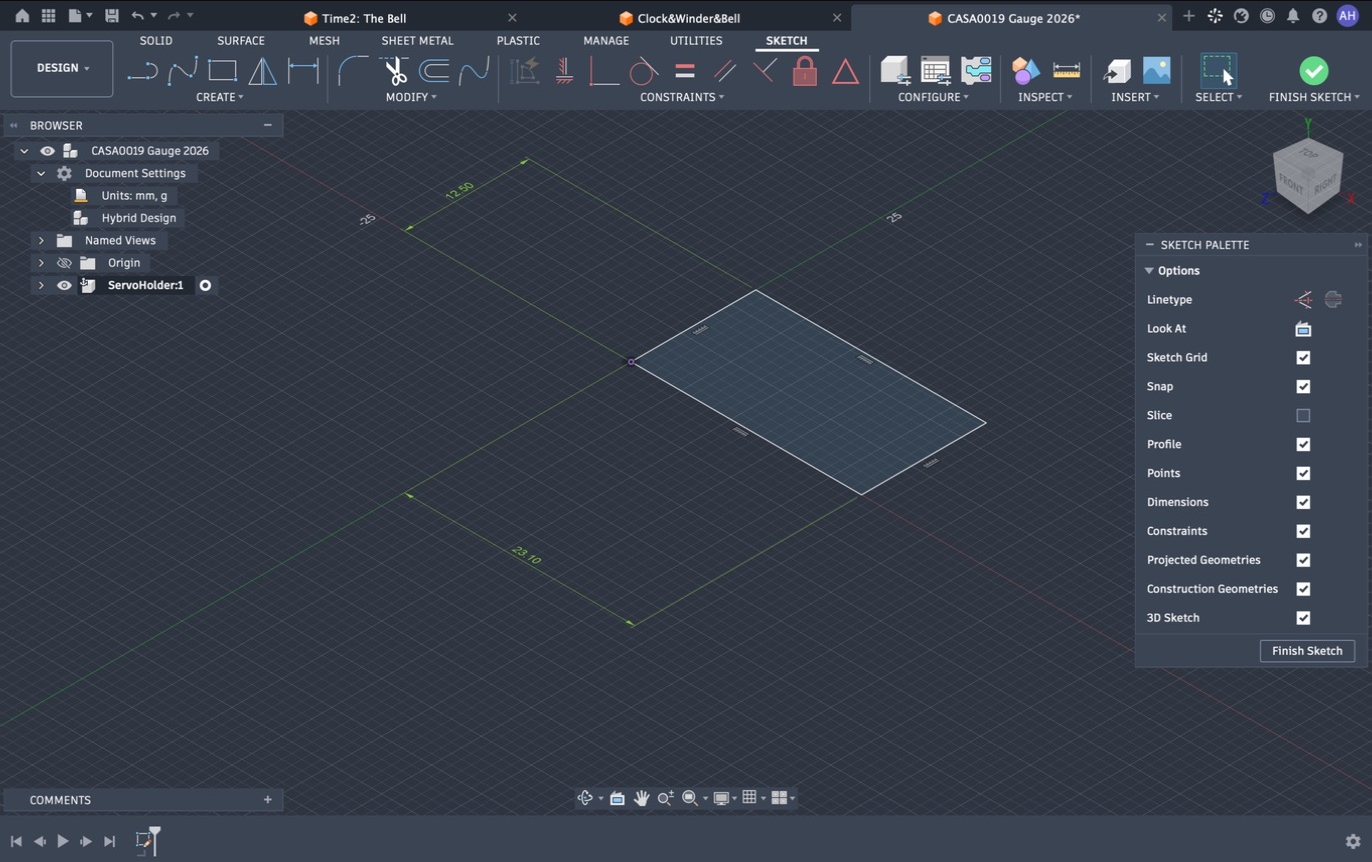Select the Pan hand tool
This screenshot has height=862, width=1372.
click(x=641, y=798)
